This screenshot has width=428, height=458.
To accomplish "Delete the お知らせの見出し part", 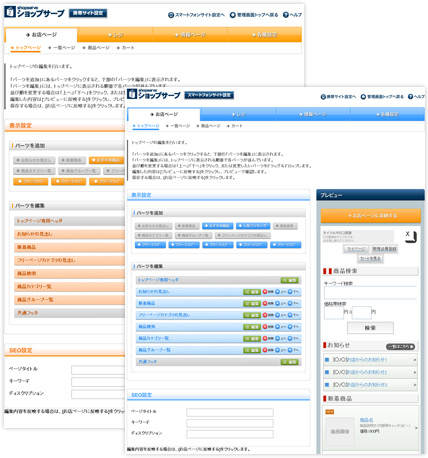I will tap(268, 292).
